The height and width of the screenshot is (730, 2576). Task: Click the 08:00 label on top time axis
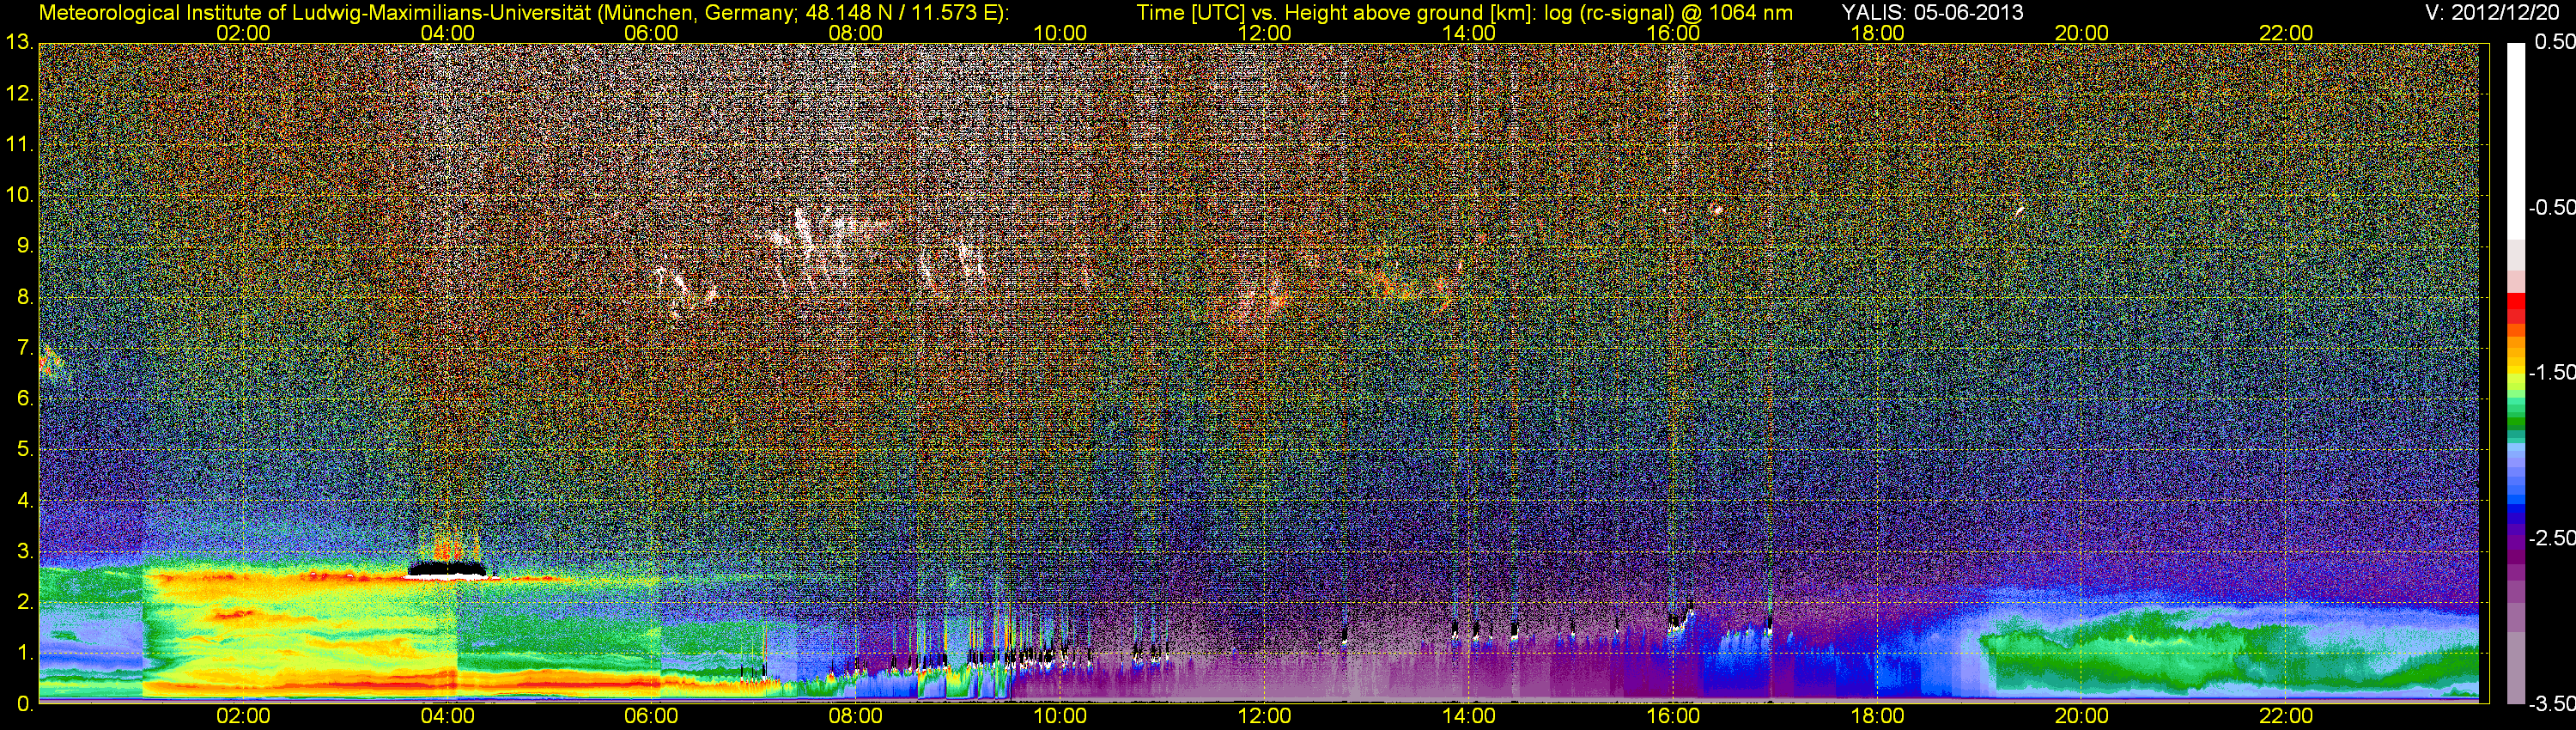(856, 33)
